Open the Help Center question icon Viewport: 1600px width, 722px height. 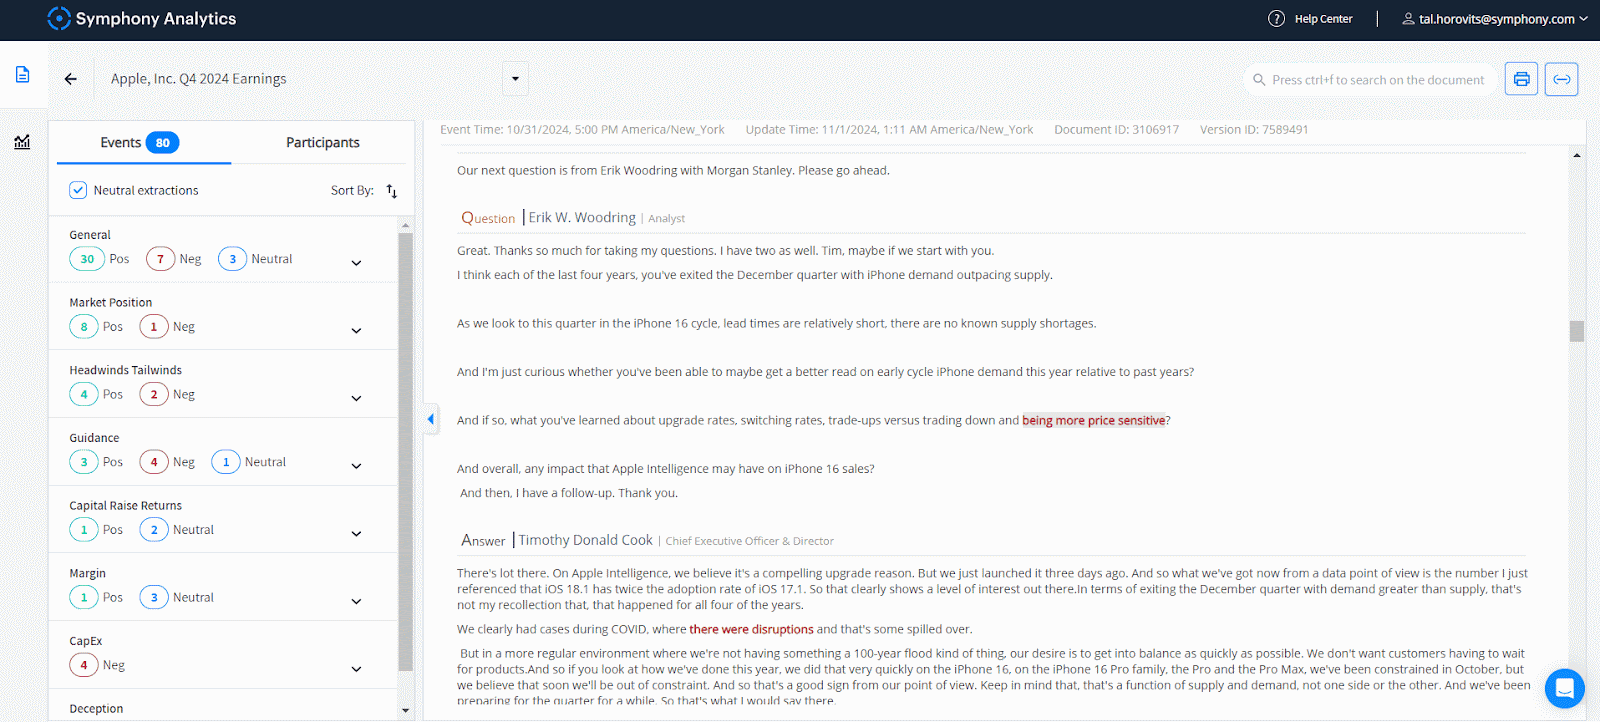(x=1276, y=19)
